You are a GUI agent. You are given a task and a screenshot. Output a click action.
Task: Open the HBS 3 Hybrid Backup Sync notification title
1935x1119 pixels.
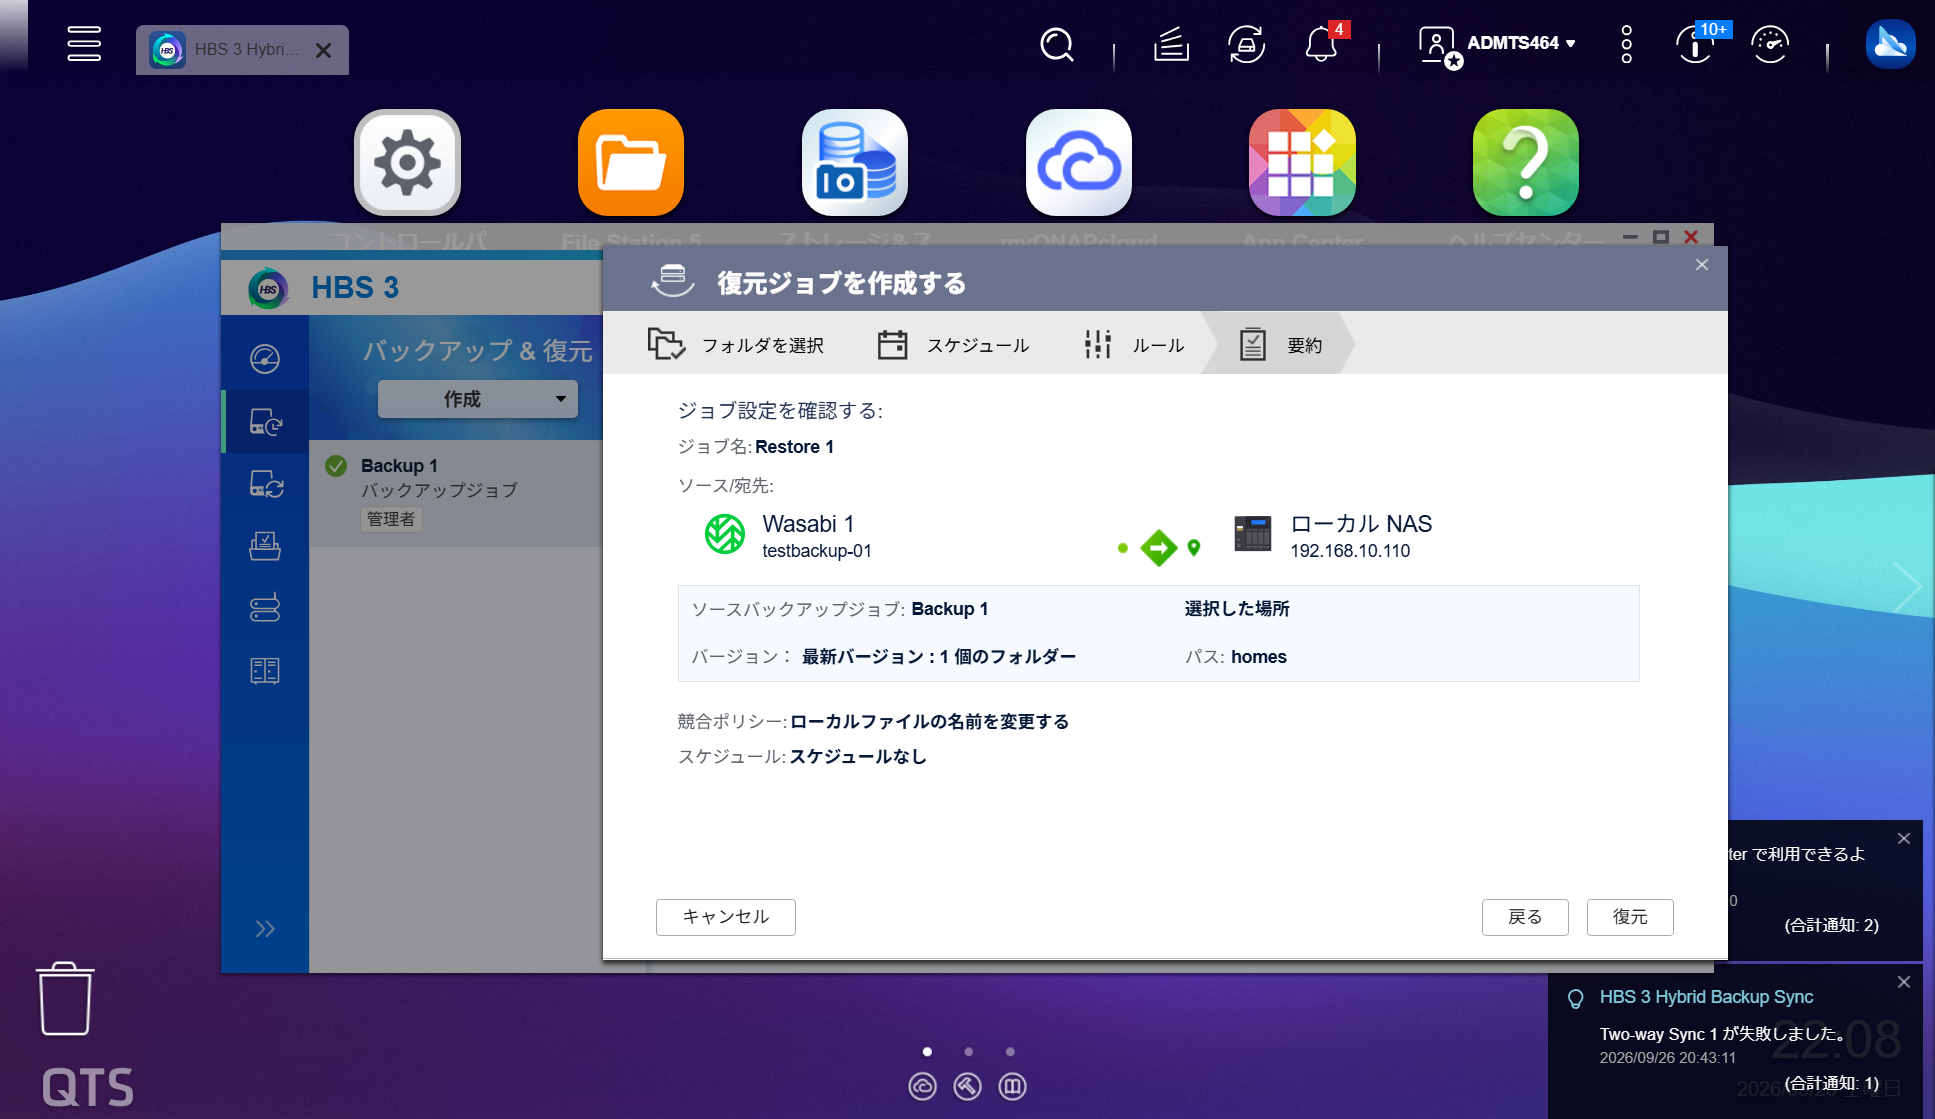coord(1706,997)
